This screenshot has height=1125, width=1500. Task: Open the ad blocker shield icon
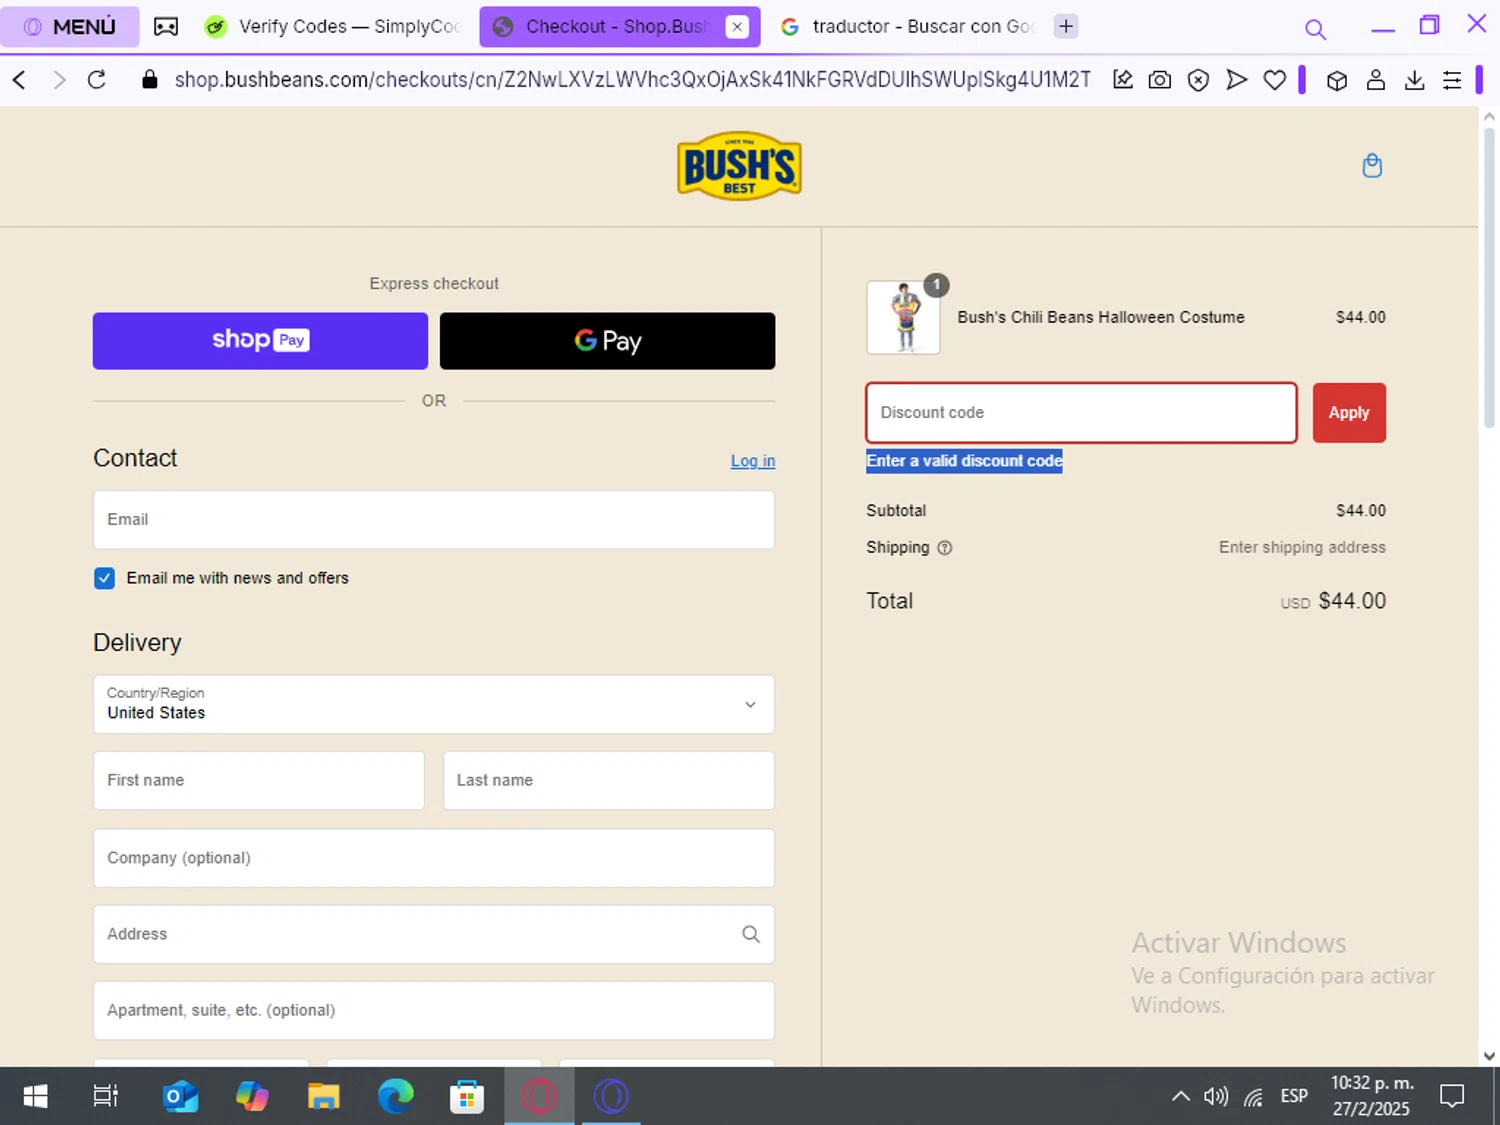coord(1198,80)
